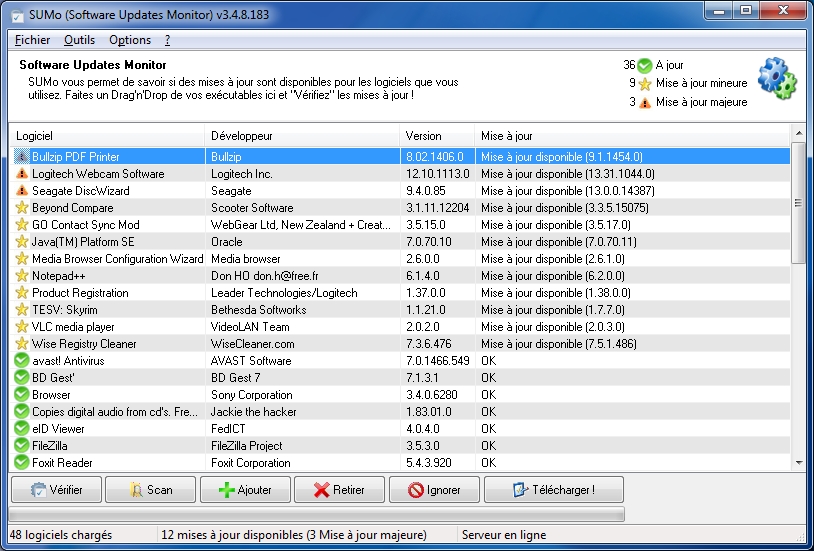Click the Sony Corporation developer cell
This screenshot has height=551, width=814.
(x=251, y=395)
